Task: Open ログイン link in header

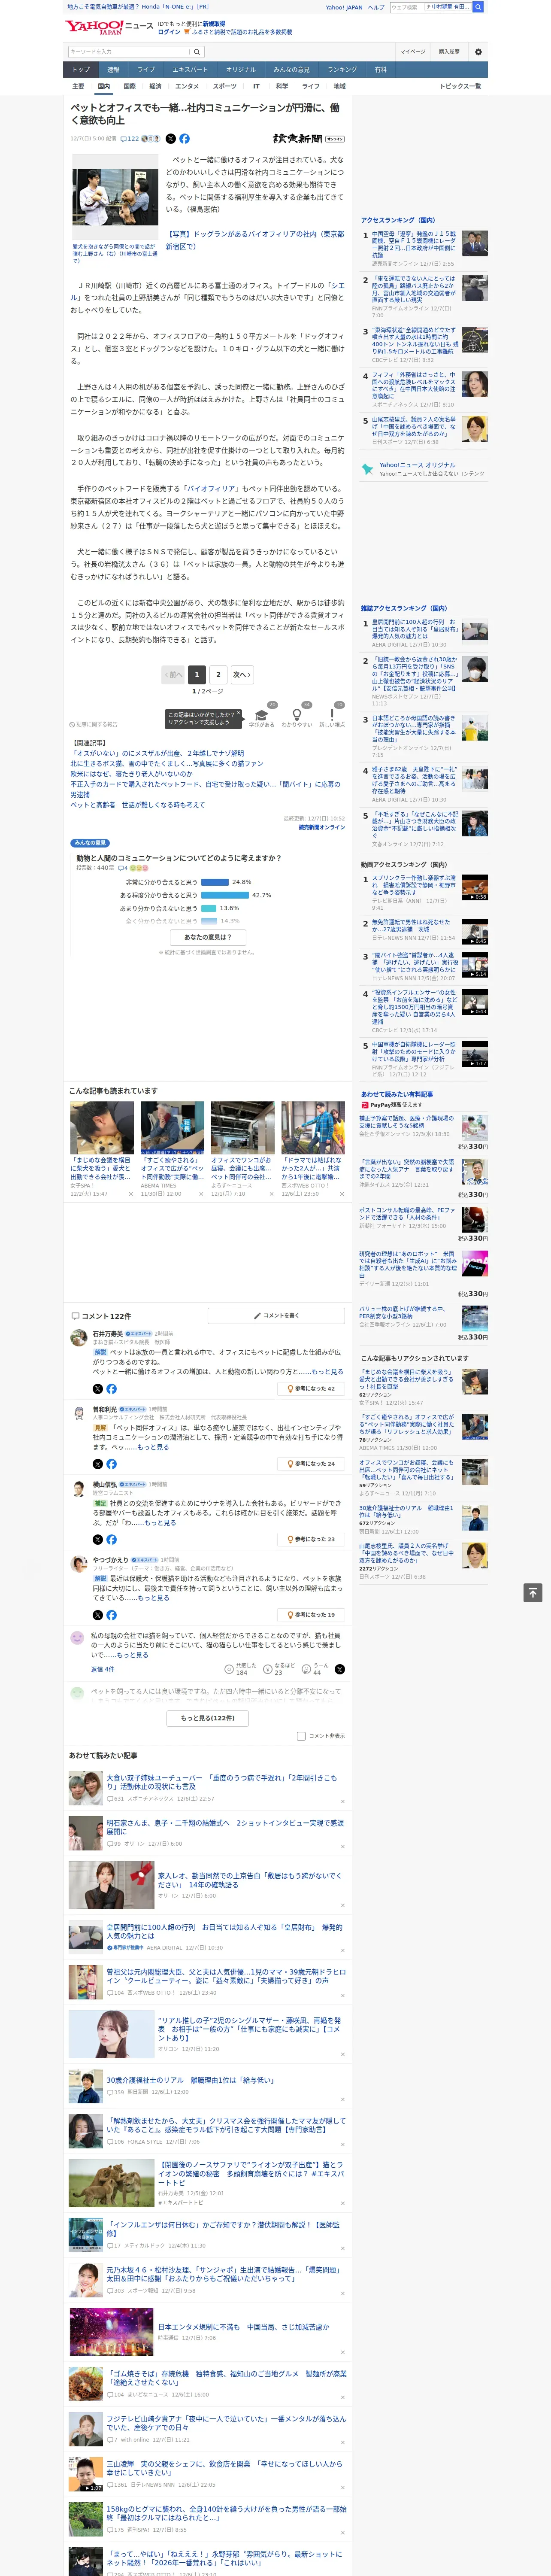Action: click(169, 32)
